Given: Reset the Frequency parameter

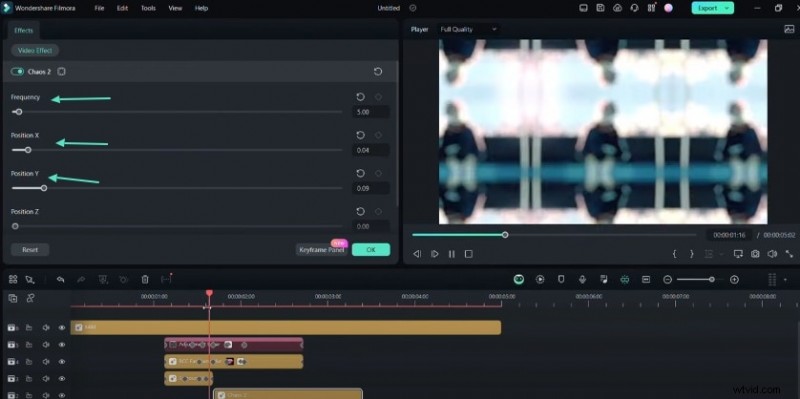Looking at the screenshot, I should (360, 97).
